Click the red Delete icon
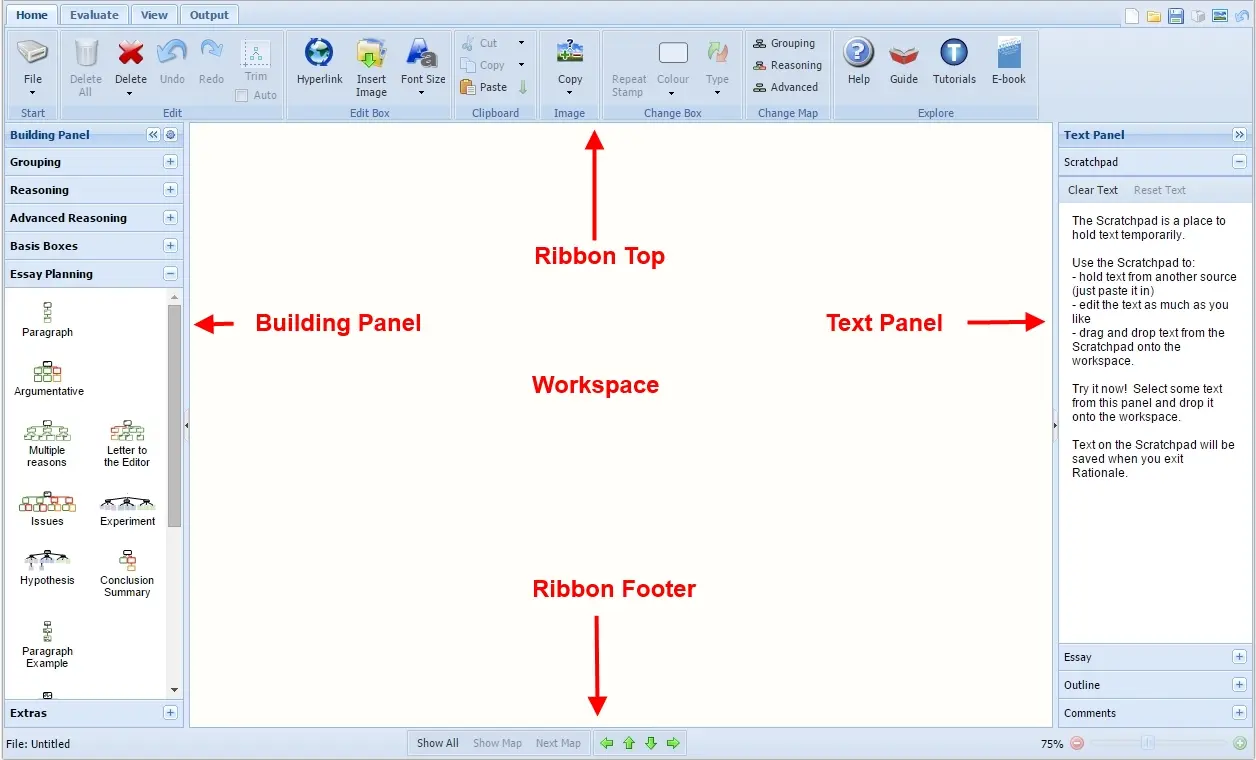Screen dimensions: 1256x760 click(131, 53)
